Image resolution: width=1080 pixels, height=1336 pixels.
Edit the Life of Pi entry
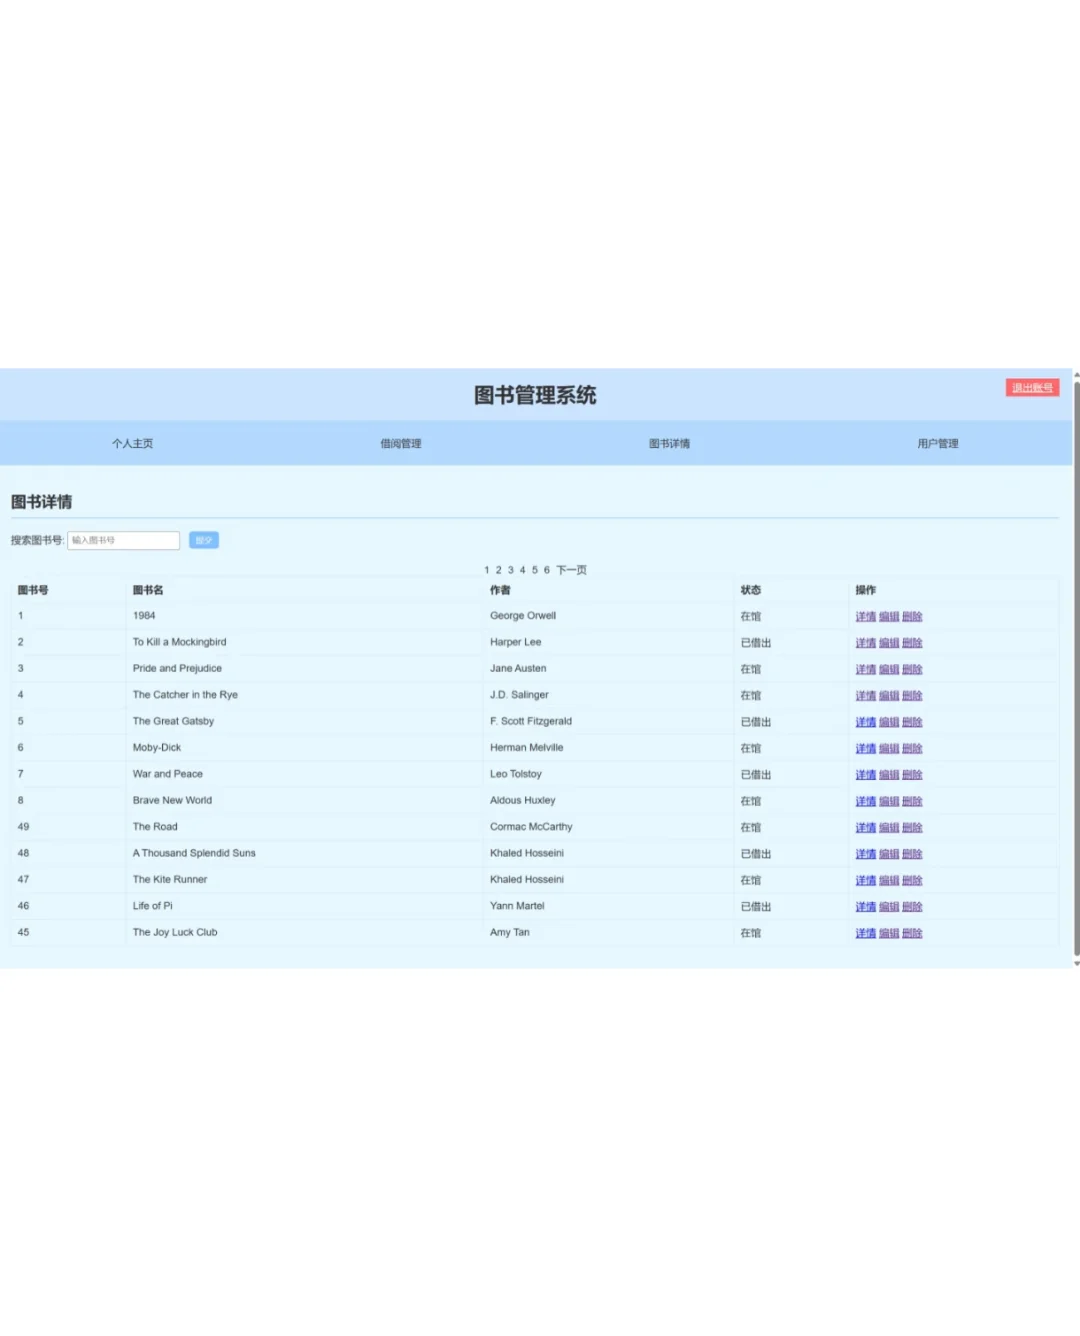click(x=889, y=906)
